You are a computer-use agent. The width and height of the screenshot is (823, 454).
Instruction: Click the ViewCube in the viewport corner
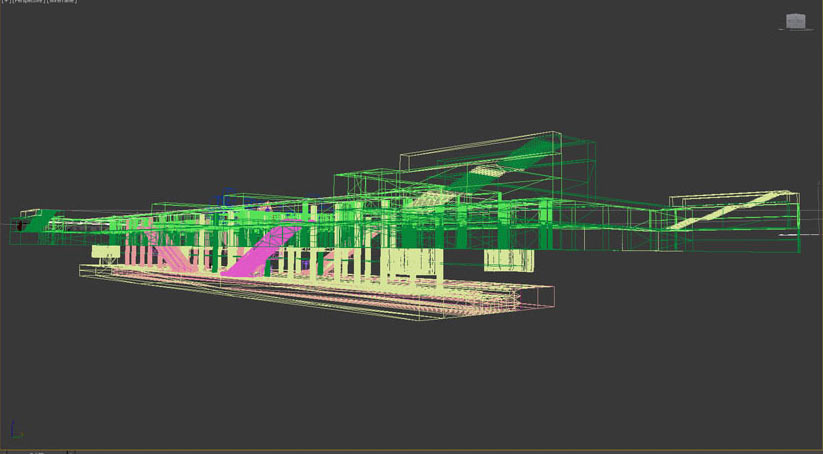tap(796, 21)
